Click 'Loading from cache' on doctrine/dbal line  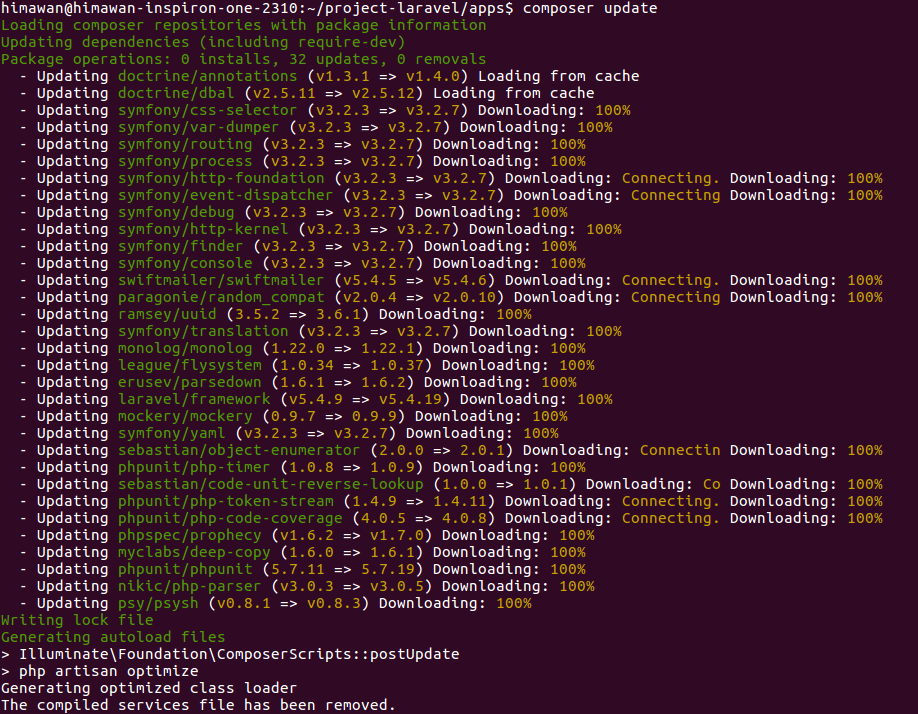point(513,94)
